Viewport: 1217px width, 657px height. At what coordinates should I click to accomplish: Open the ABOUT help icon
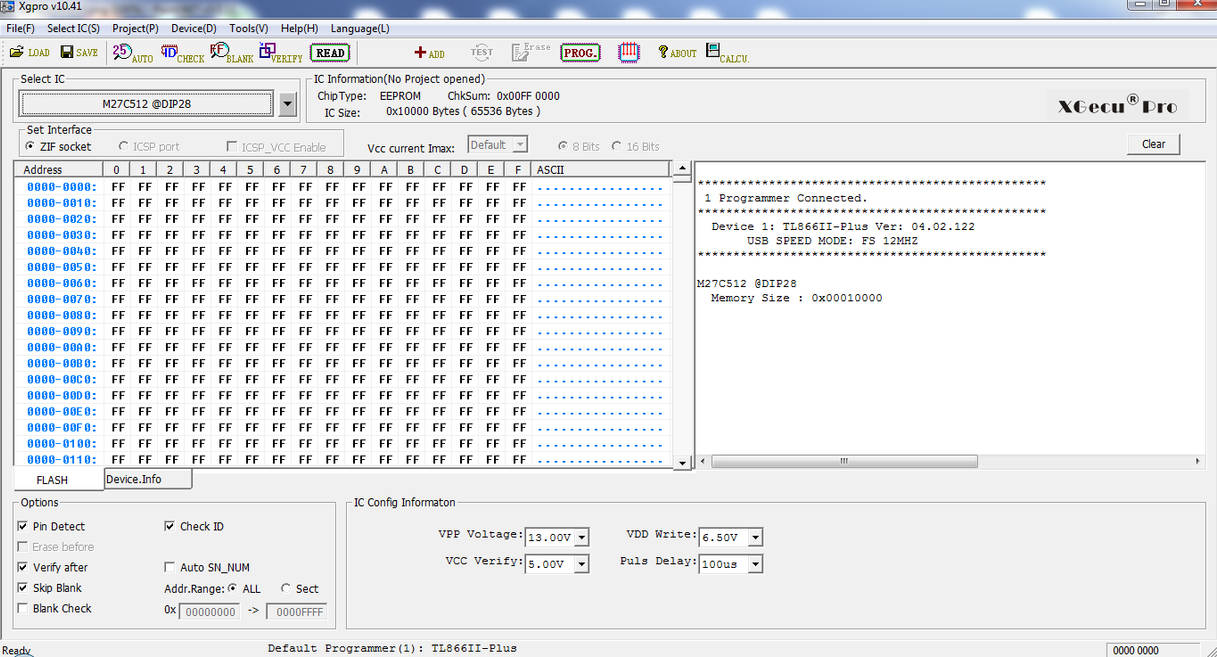(677, 52)
